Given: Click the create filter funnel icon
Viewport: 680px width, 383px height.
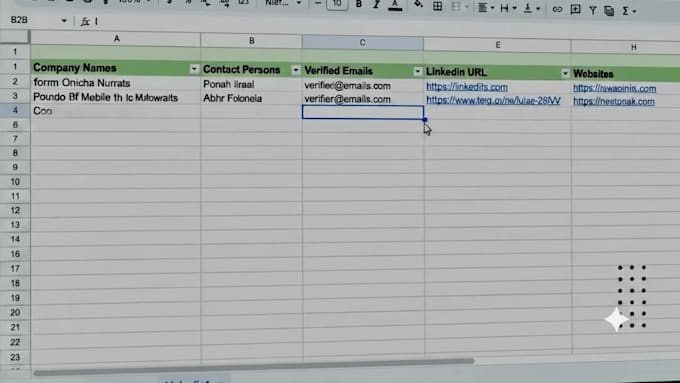Looking at the screenshot, I should [592, 10].
